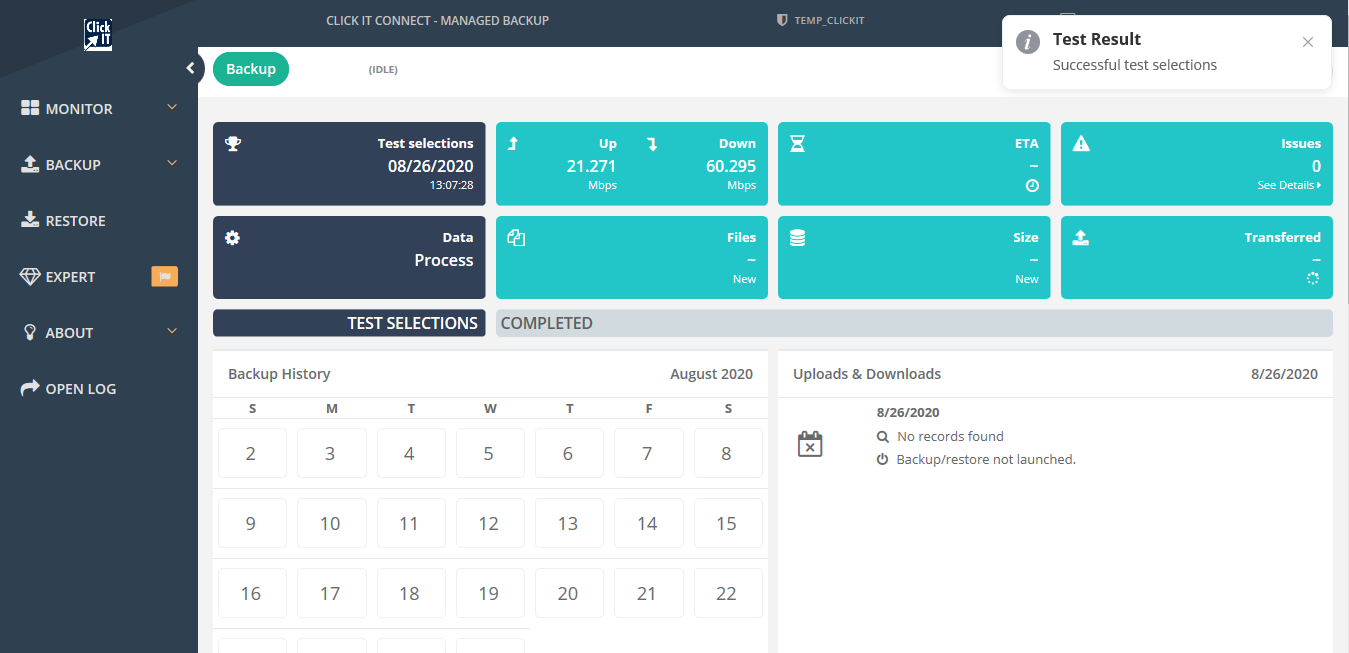
Task: Click the RESTORE download icon
Action: coord(30,220)
